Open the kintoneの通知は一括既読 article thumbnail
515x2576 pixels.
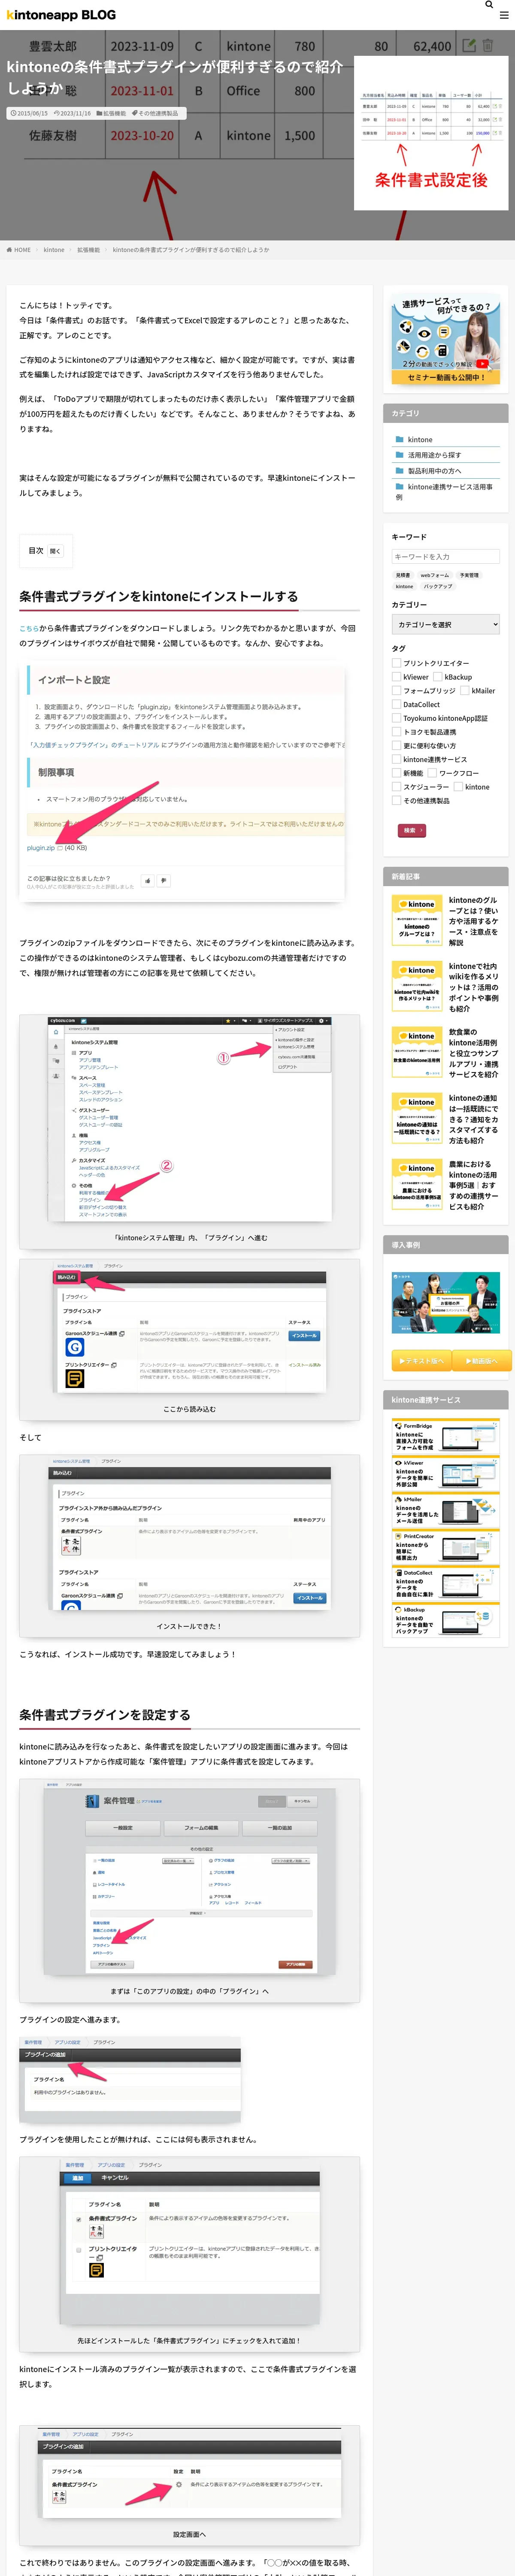coord(417,1118)
